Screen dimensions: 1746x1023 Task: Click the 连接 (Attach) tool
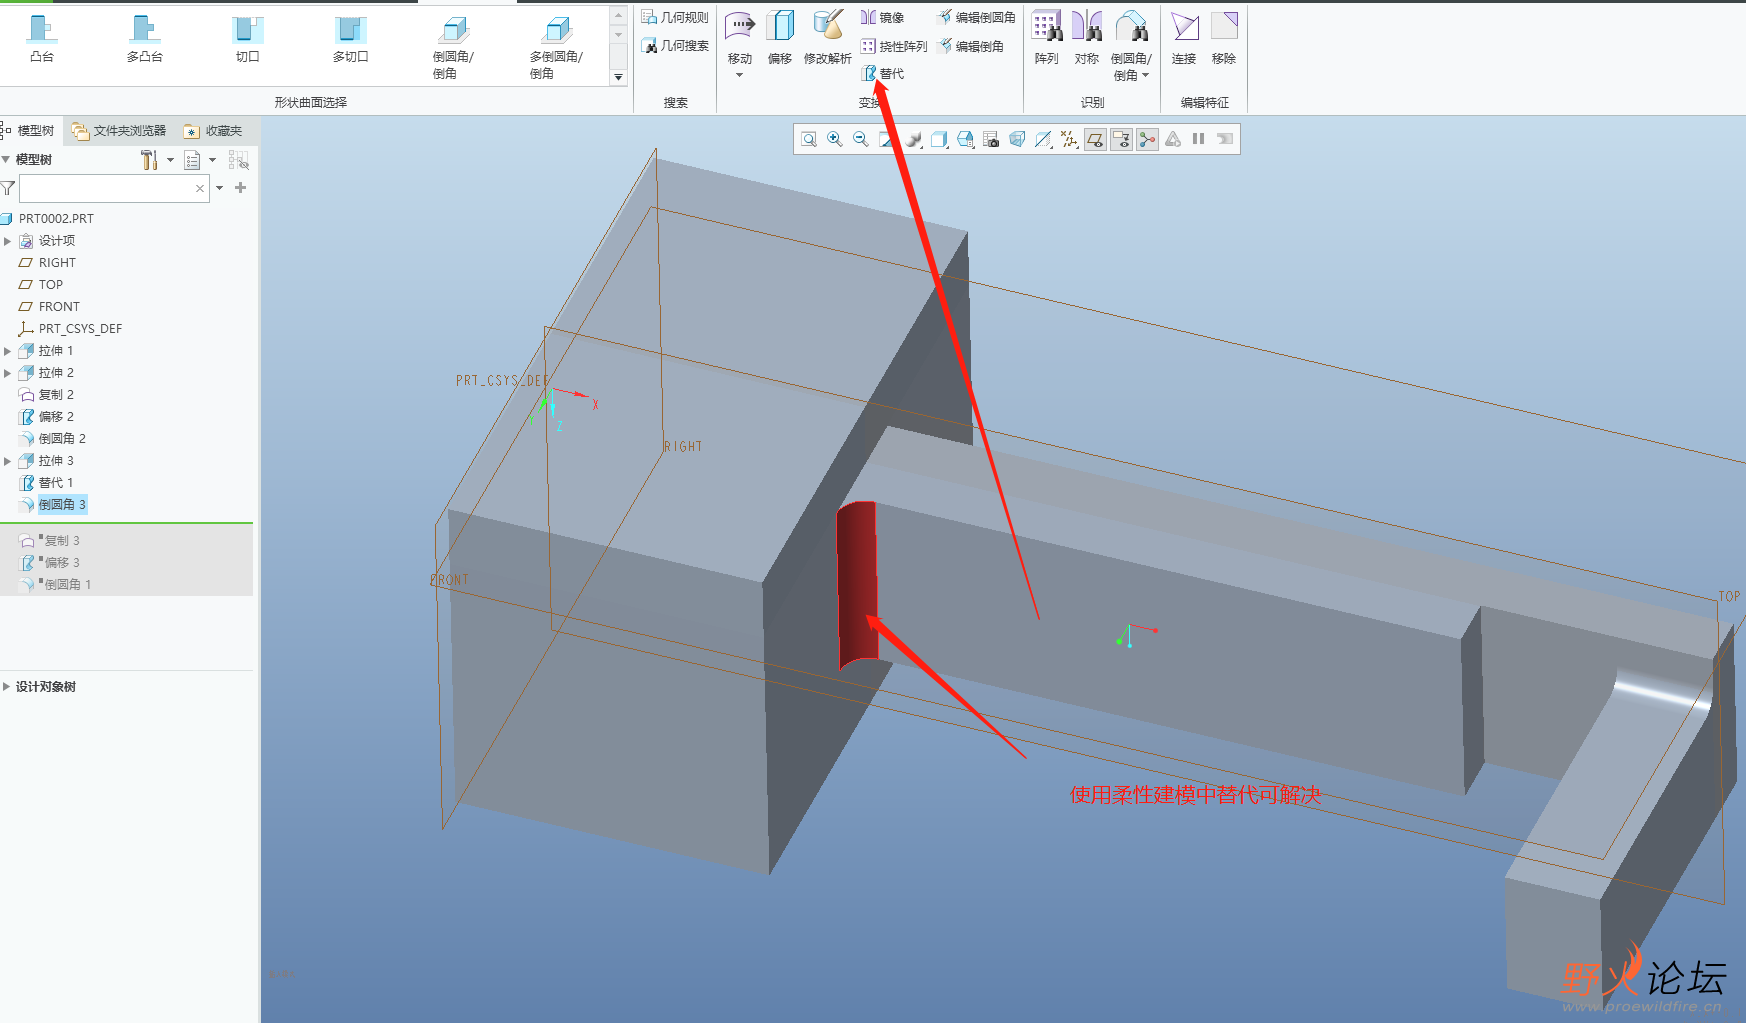pyautogui.click(x=1184, y=38)
